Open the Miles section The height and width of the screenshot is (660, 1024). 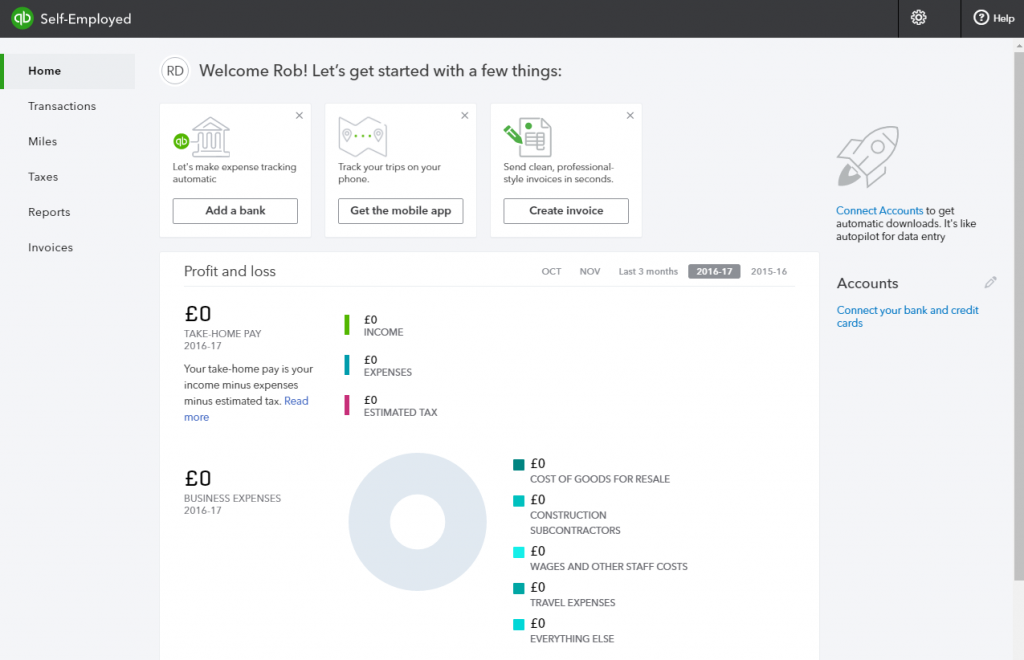point(42,142)
